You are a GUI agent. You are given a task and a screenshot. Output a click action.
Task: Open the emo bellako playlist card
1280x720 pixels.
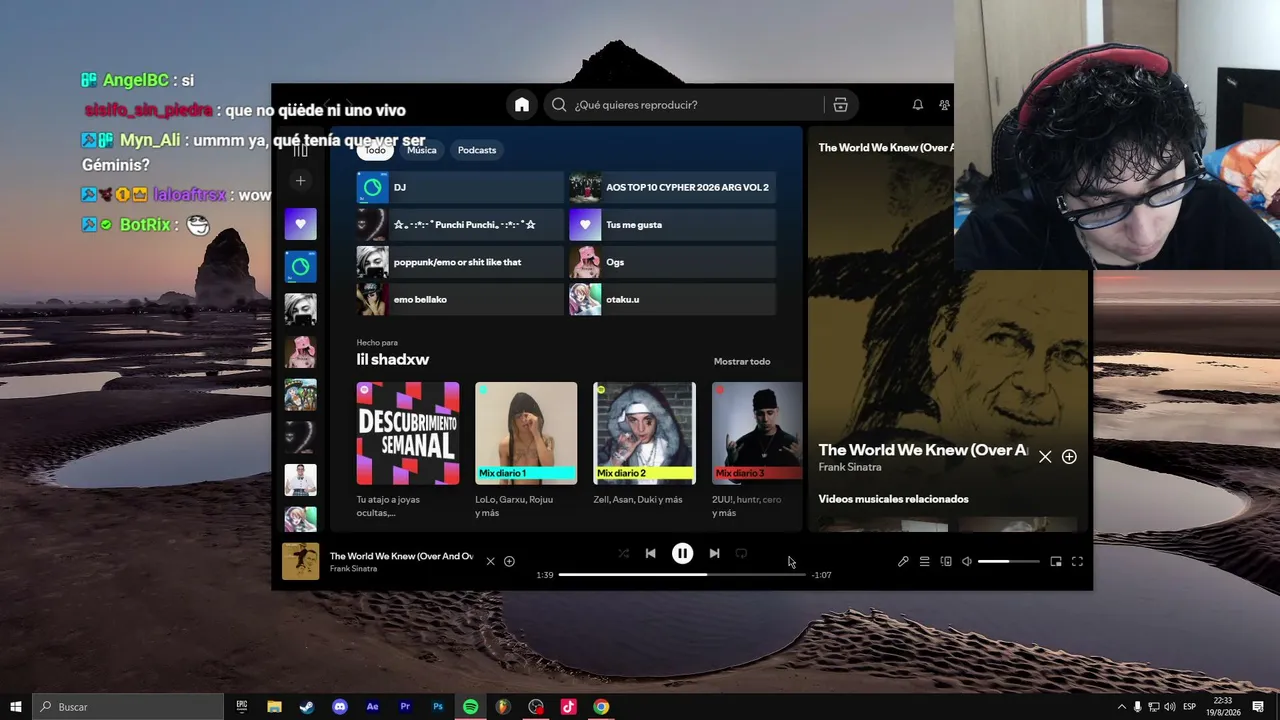tap(460, 299)
